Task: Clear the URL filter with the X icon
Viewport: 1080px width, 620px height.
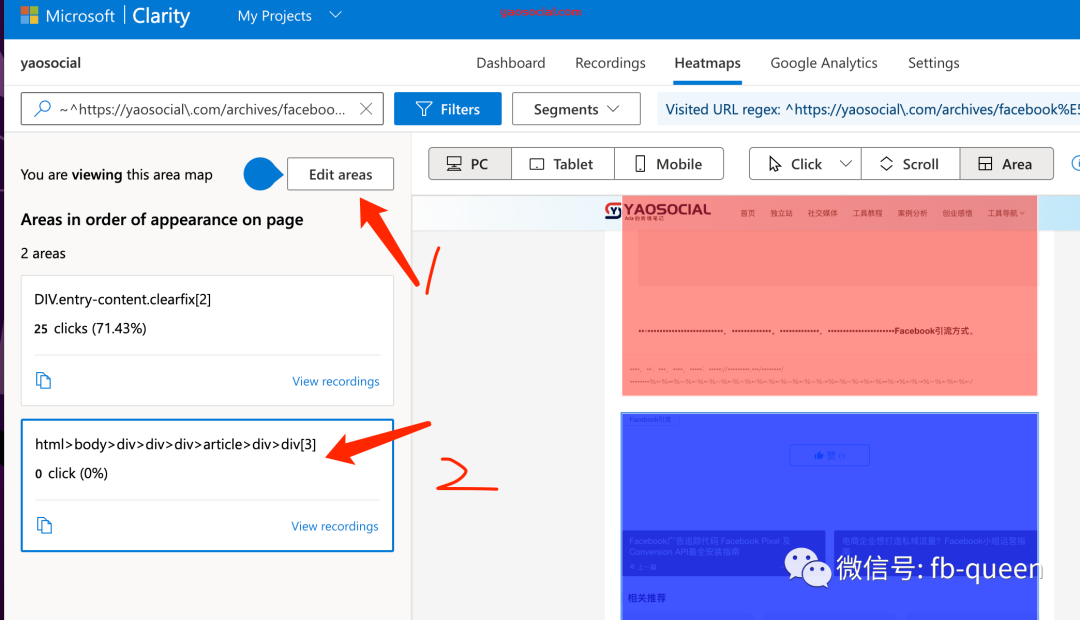Action: 366,109
